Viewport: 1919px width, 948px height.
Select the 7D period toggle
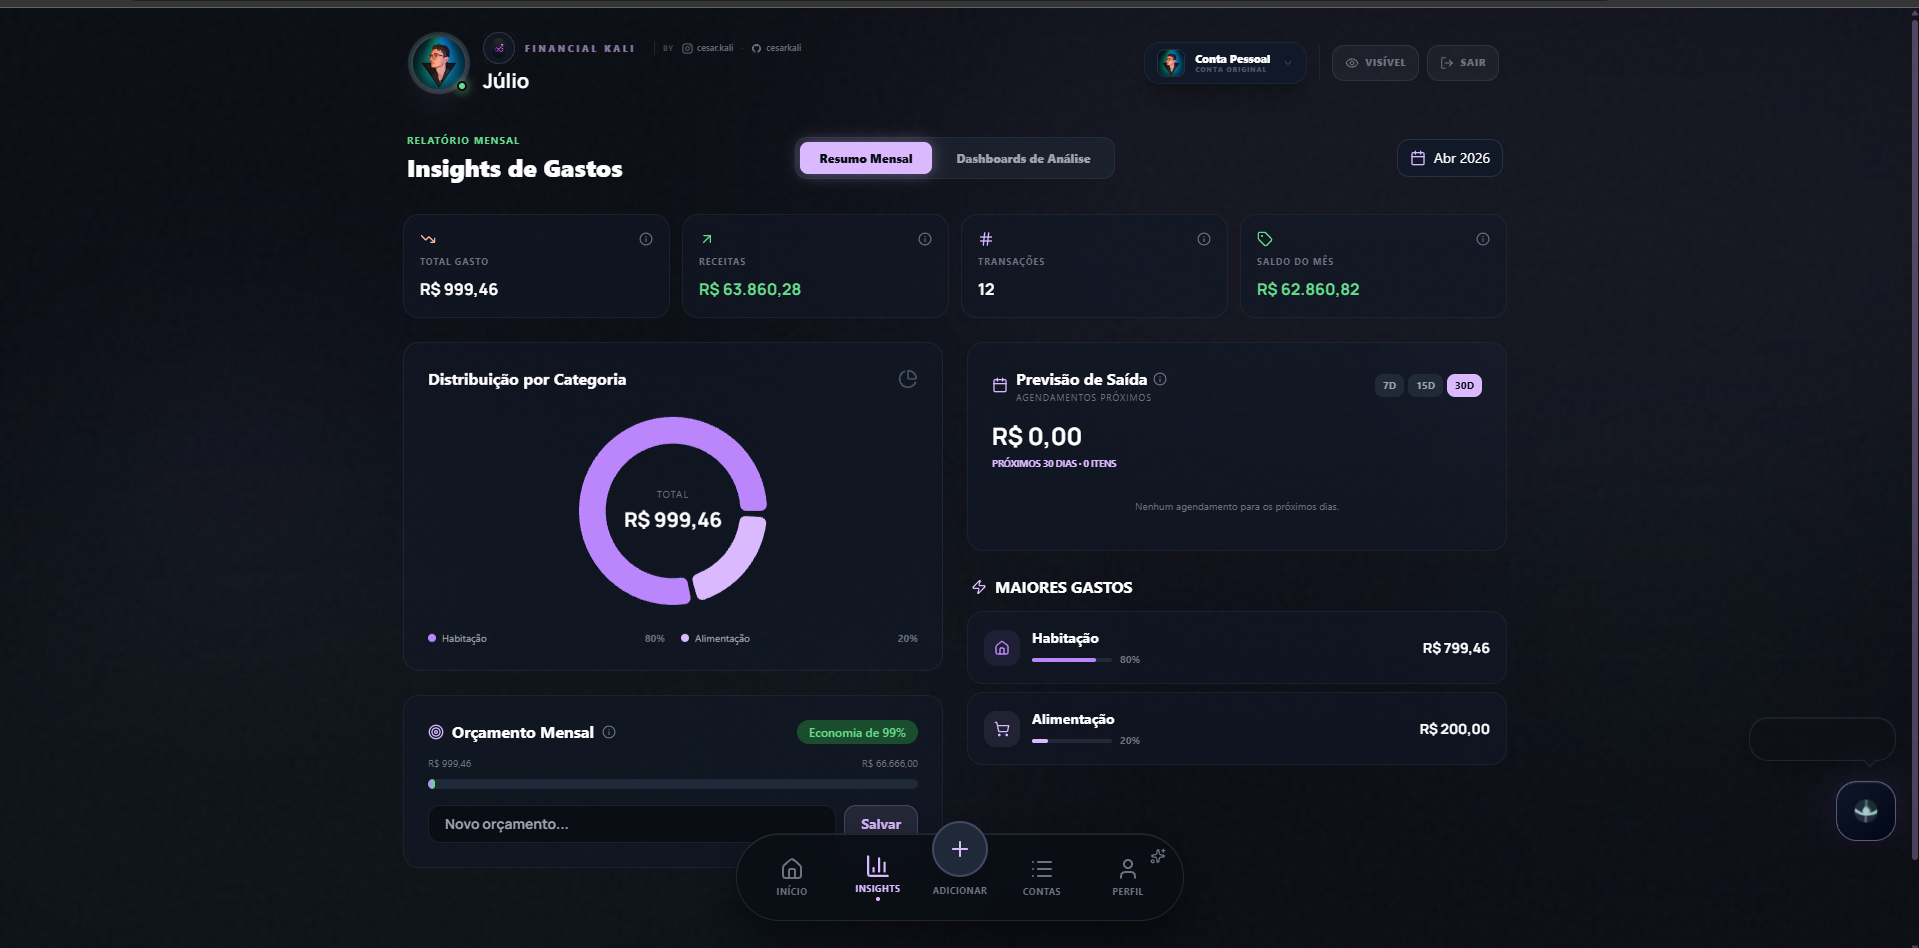coord(1388,385)
